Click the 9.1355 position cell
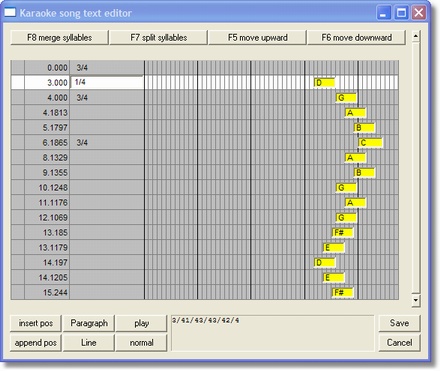The image size is (440, 371). [47, 173]
